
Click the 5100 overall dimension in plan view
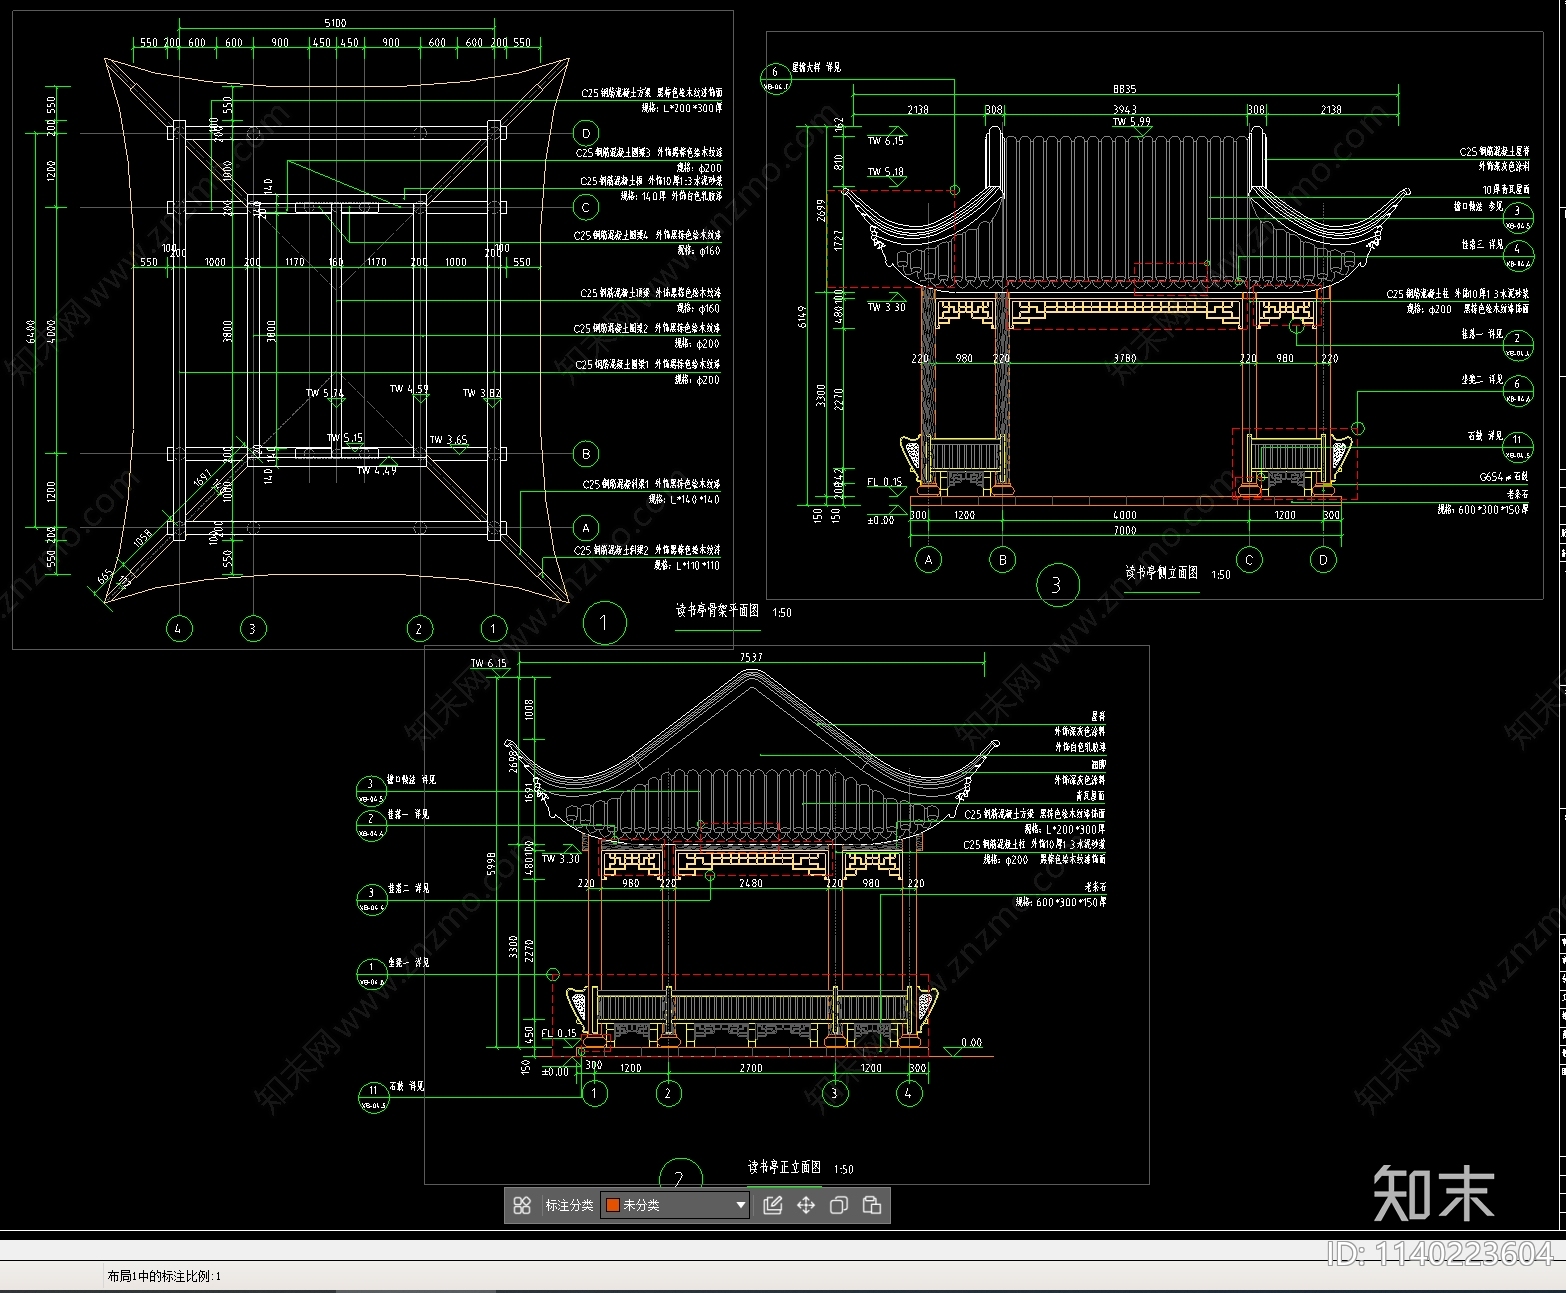point(336,23)
